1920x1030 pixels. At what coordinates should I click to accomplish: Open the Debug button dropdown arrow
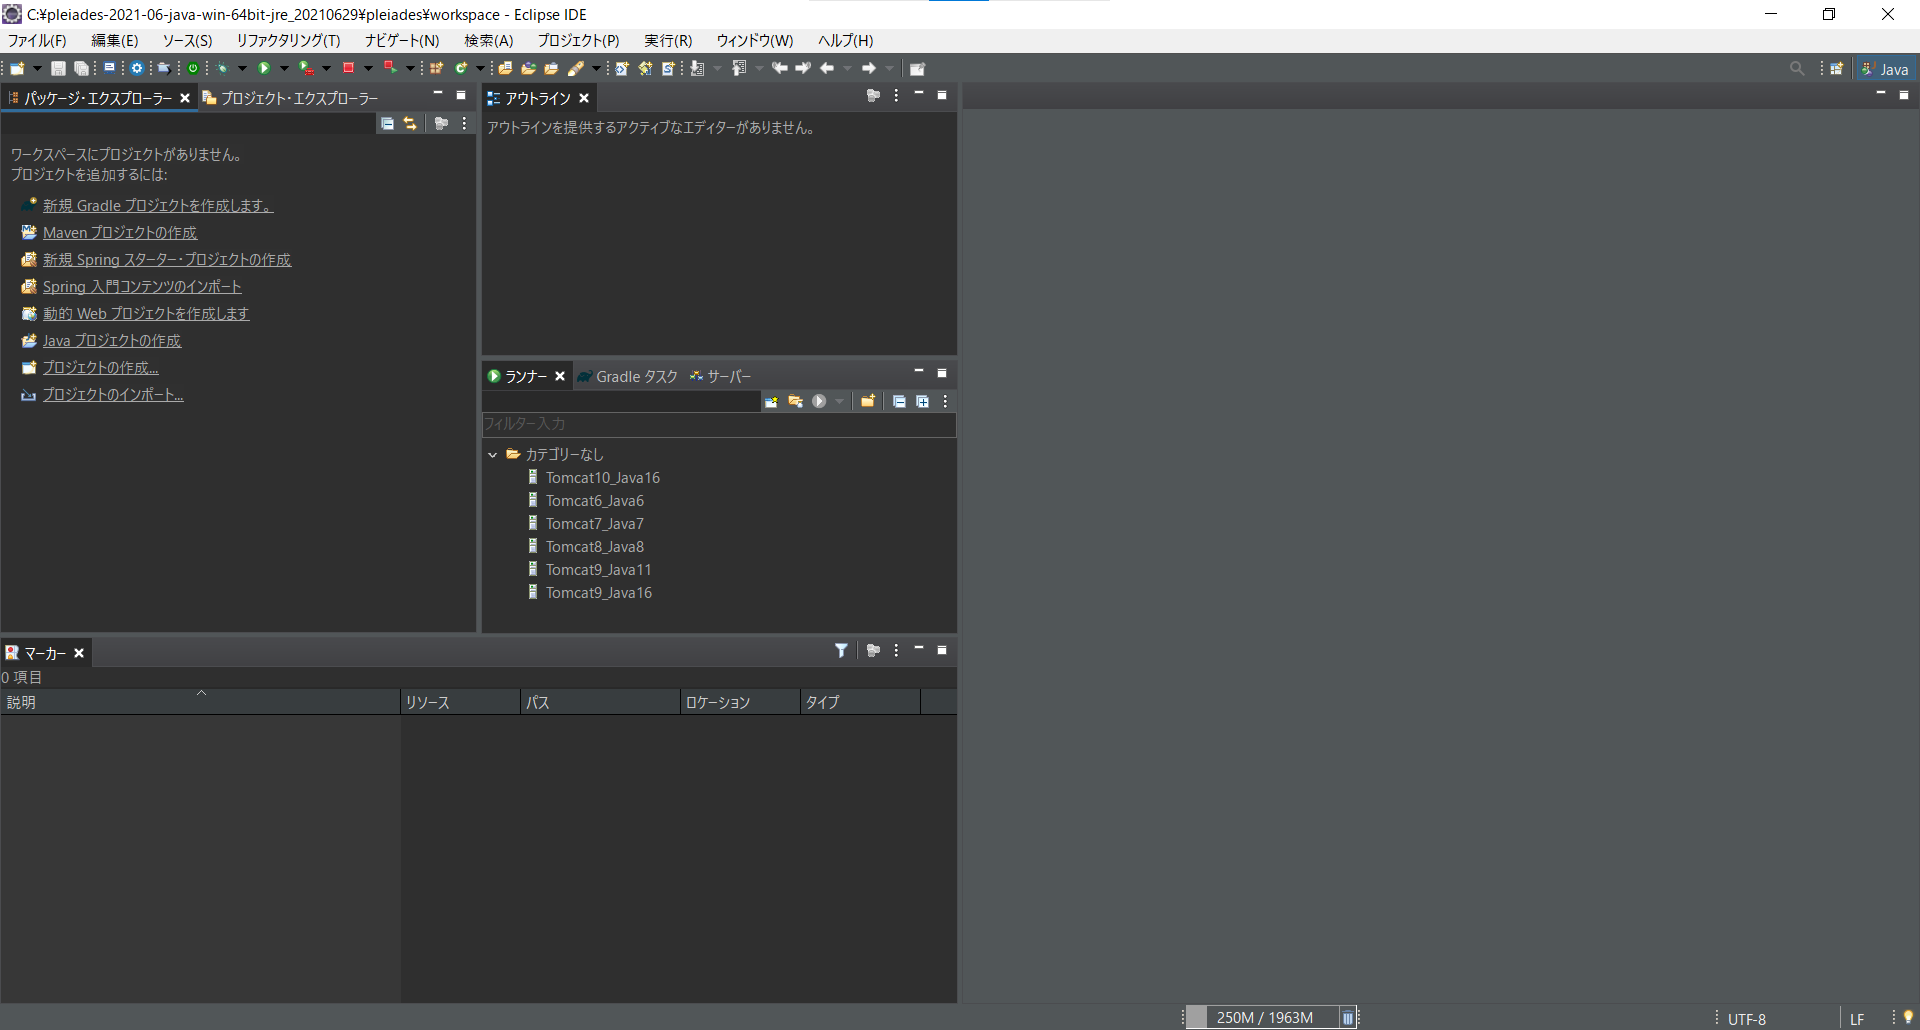pos(242,68)
